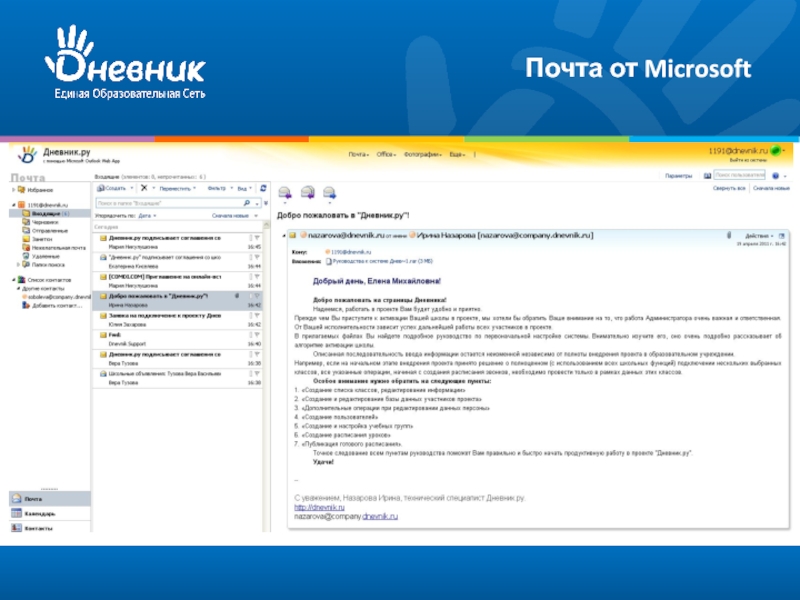Click the Reply icon above the message
This screenshot has width=800, height=600.
pos(285,193)
